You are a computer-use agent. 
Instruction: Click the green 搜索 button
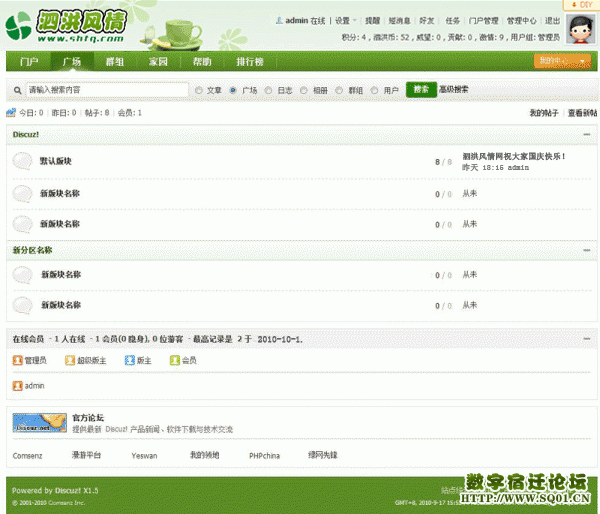421,90
